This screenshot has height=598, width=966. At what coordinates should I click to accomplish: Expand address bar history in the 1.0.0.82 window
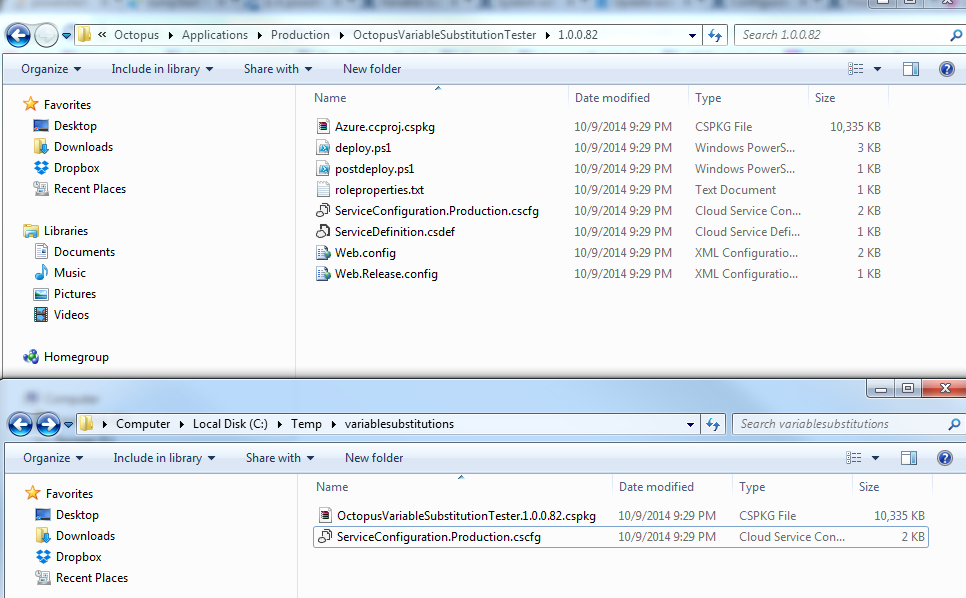click(692, 36)
